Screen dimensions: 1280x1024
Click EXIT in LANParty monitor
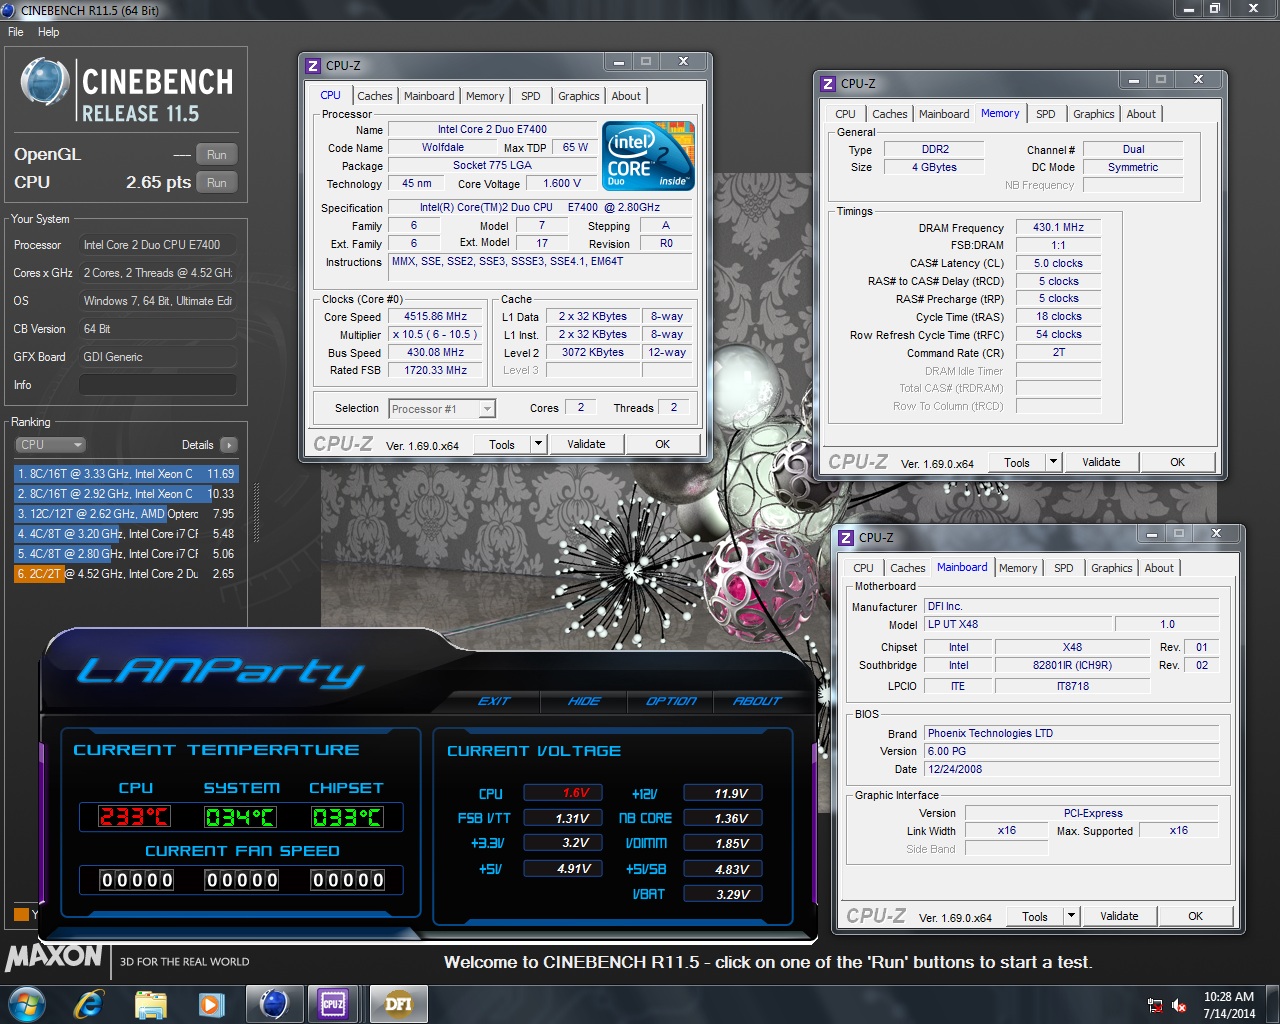click(493, 701)
